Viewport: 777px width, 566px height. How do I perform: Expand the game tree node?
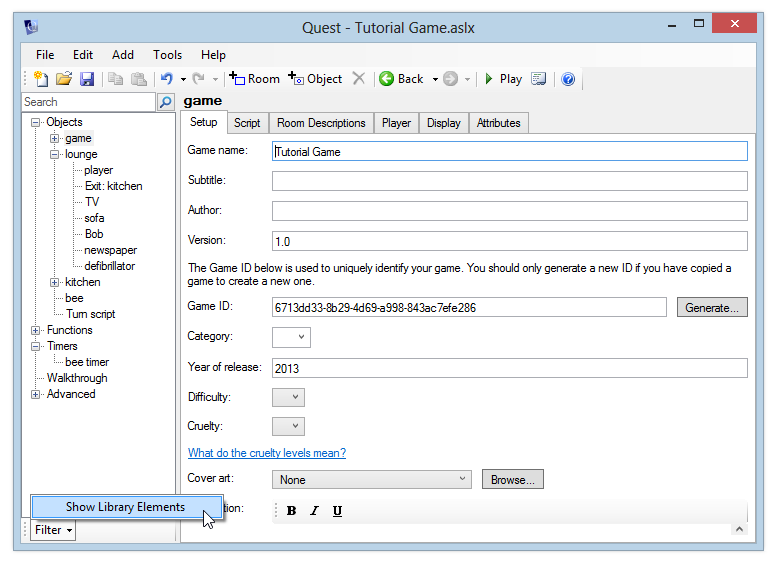(55, 138)
